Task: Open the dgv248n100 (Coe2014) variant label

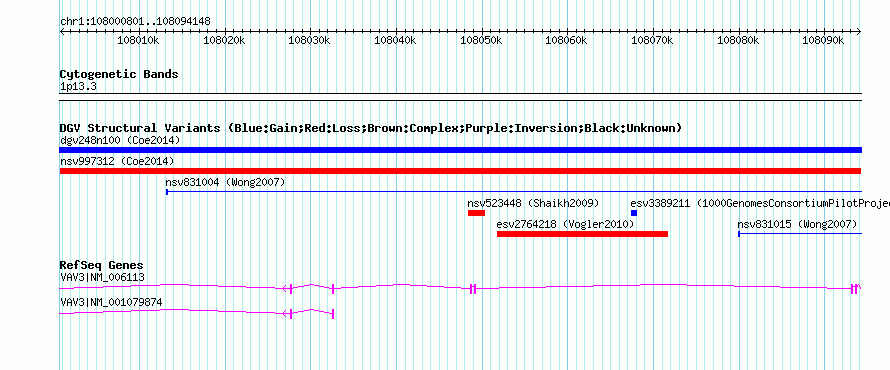Action: tap(120, 140)
